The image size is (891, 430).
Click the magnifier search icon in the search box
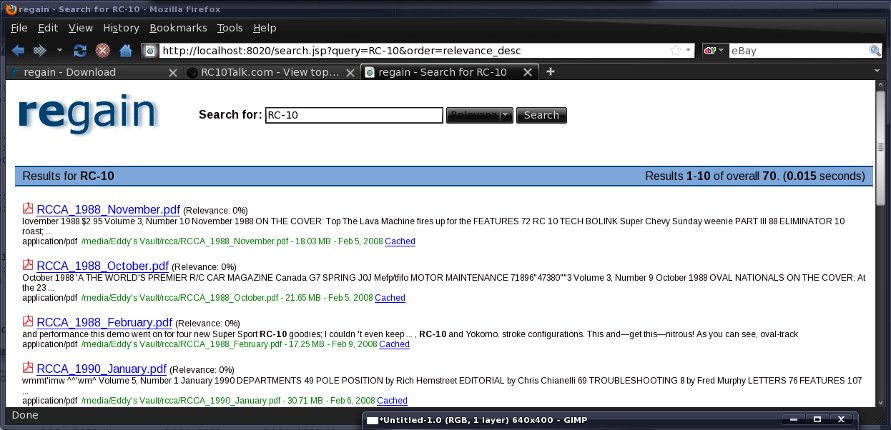pos(875,51)
